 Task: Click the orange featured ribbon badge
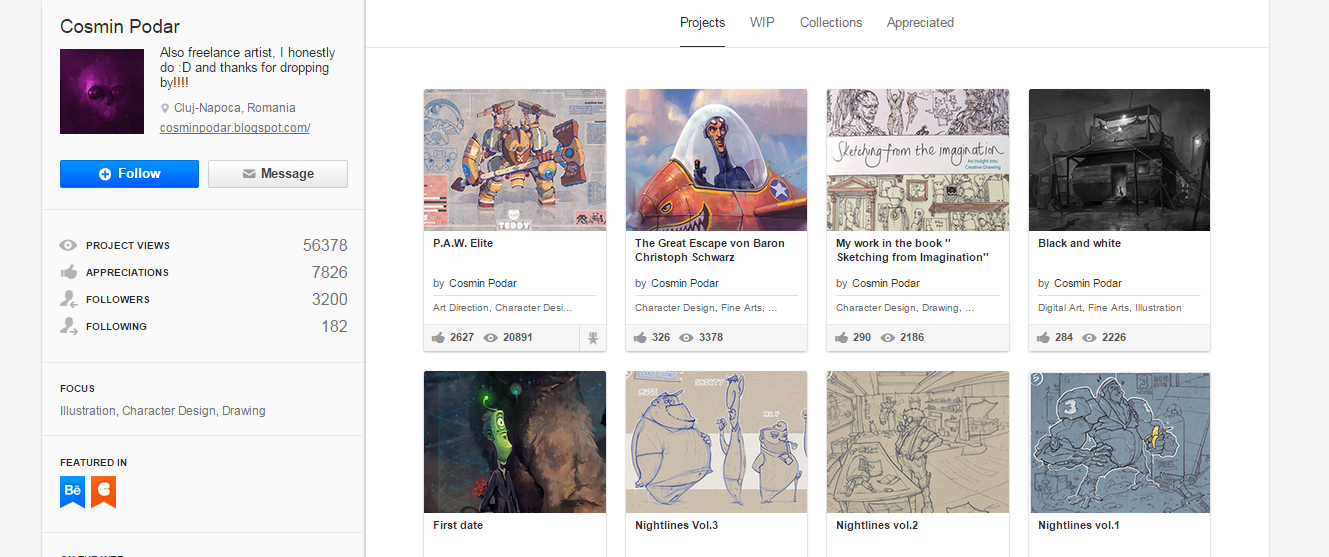click(103, 491)
